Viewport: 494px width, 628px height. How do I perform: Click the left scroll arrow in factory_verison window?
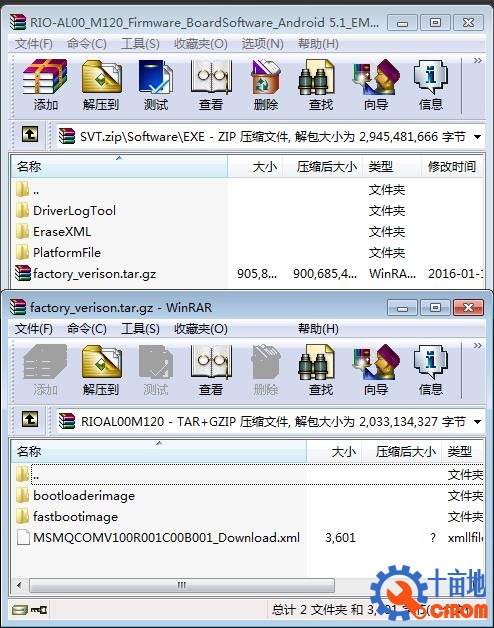(19, 585)
